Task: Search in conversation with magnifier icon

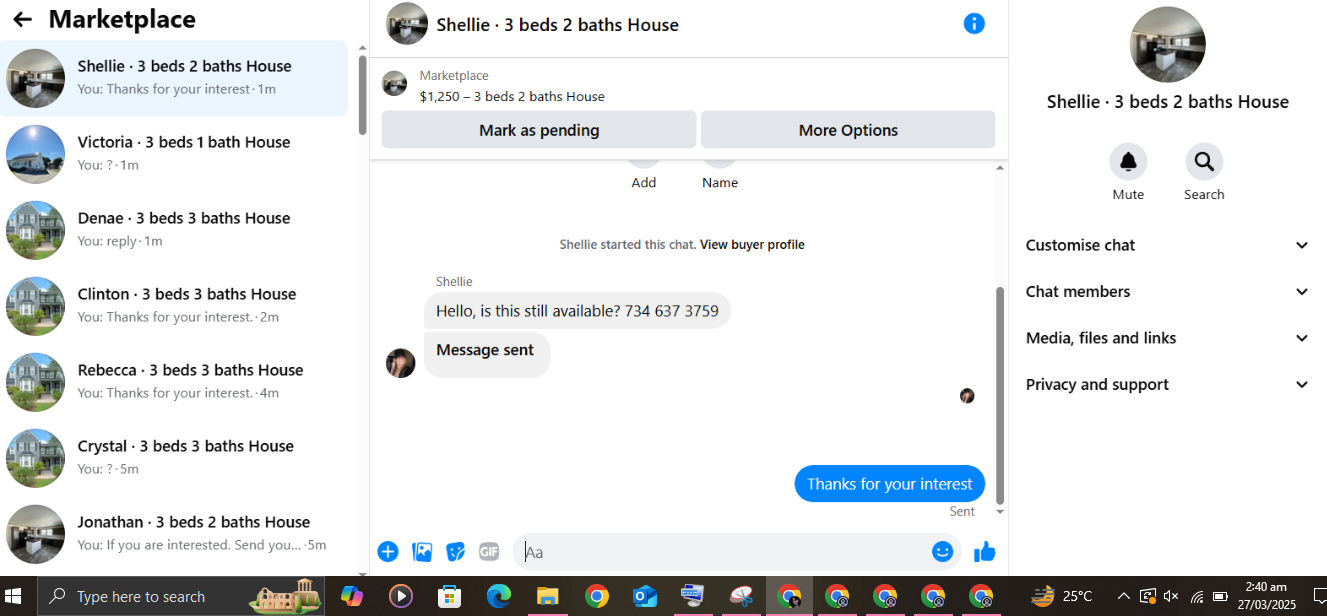Action: (1204, 161)
